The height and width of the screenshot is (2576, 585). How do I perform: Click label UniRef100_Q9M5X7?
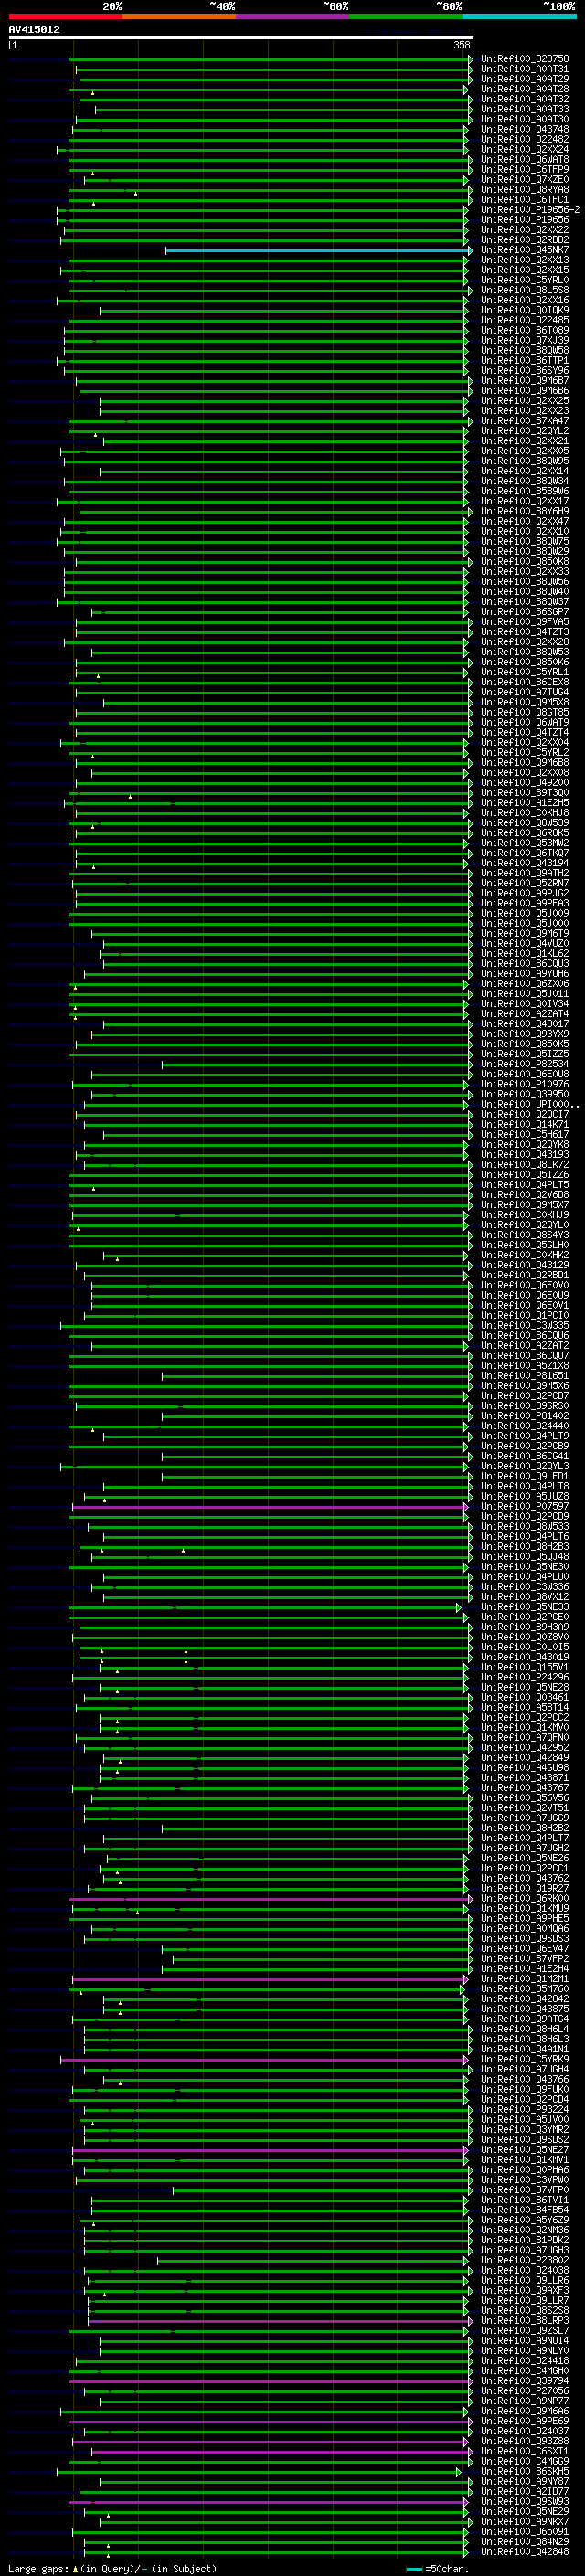pyautogui.click(x=525, y=1205)
